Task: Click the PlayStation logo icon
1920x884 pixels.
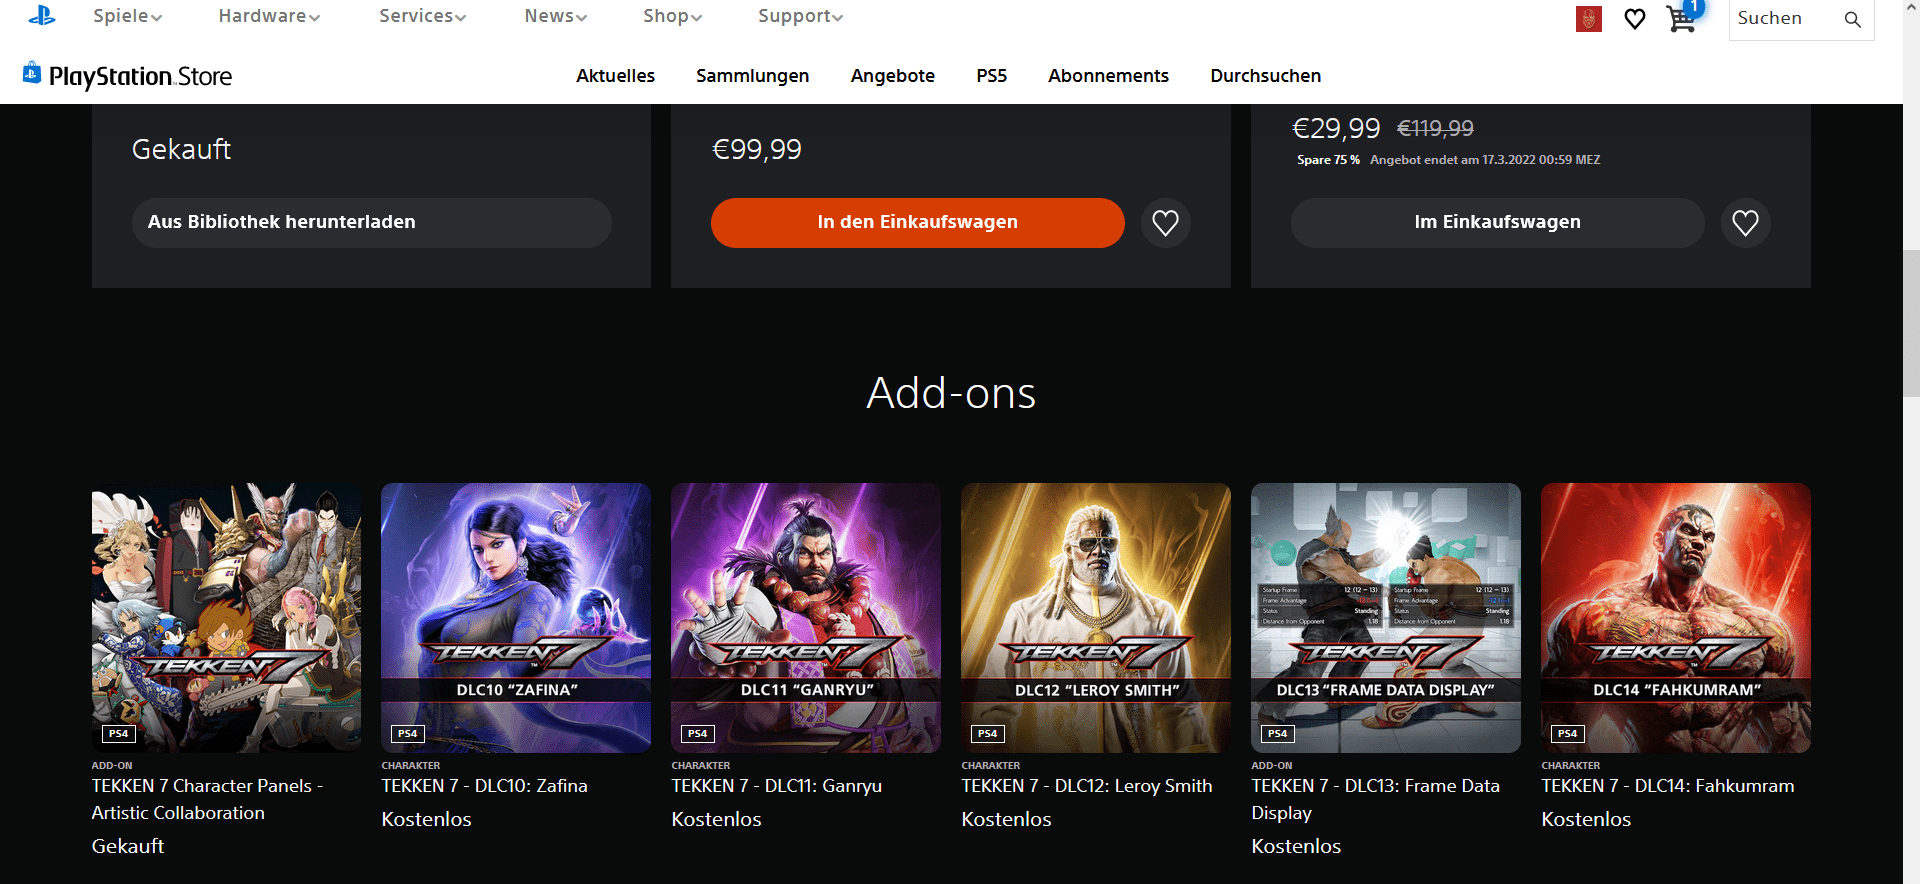Action: tap(42, 15)
